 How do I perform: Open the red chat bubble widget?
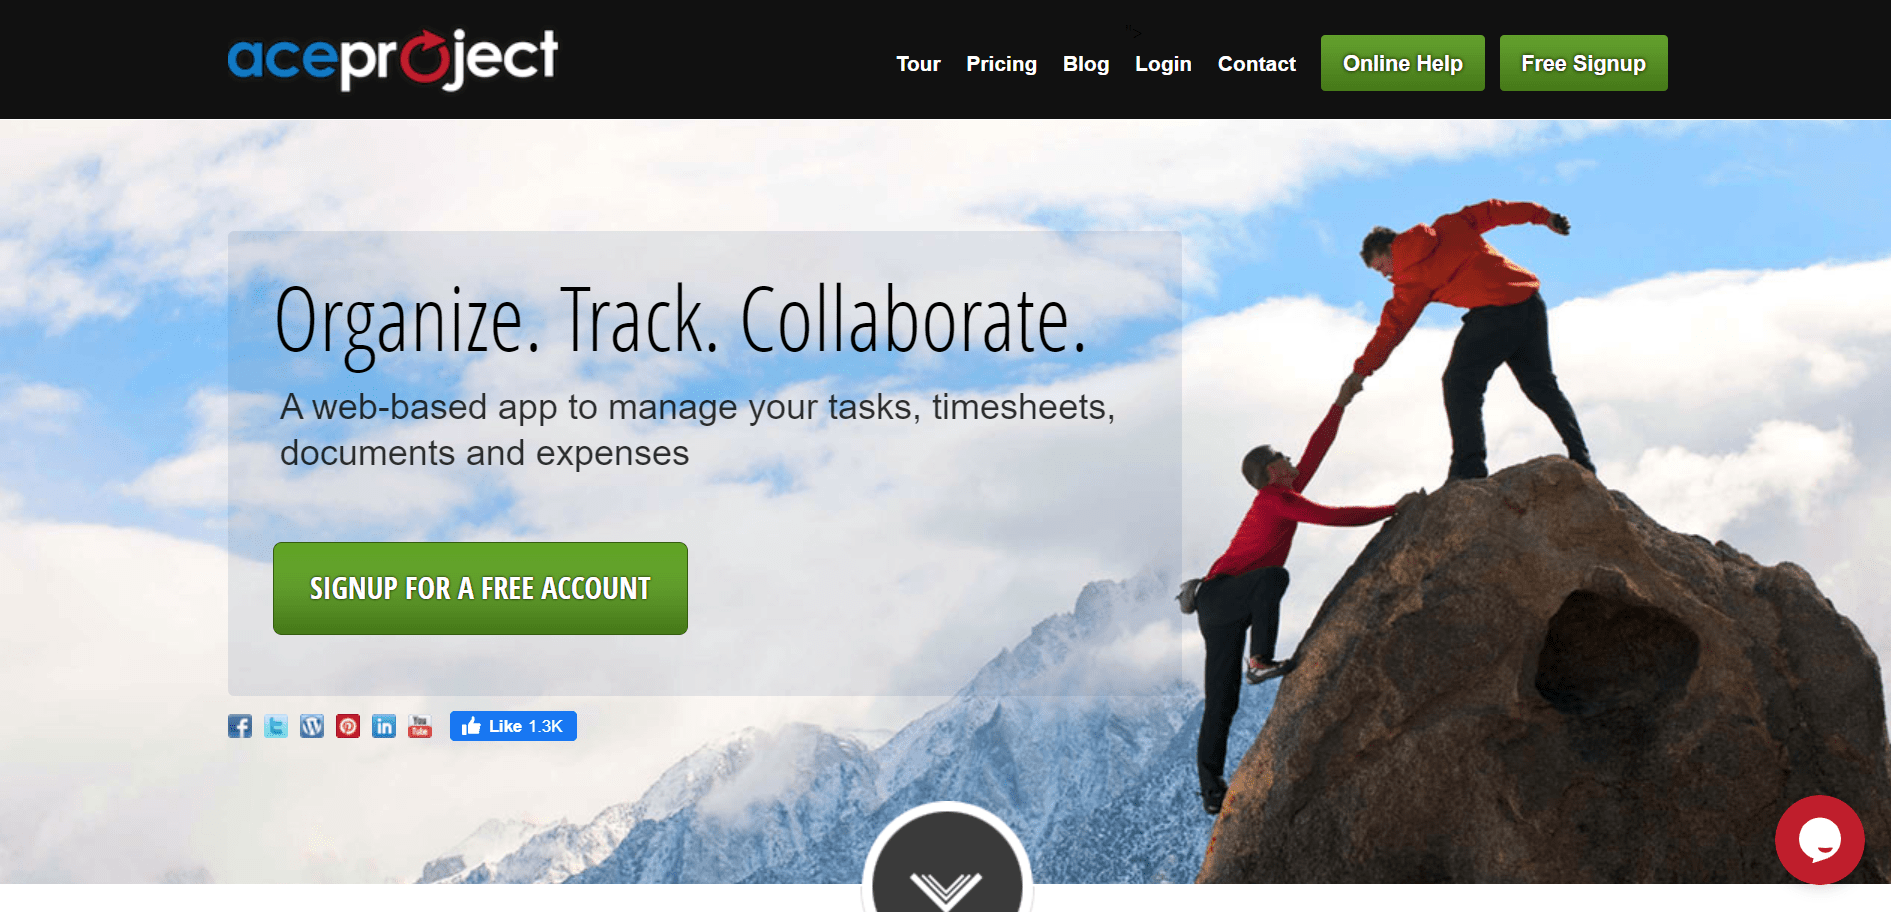click(x=1819, y=840)
